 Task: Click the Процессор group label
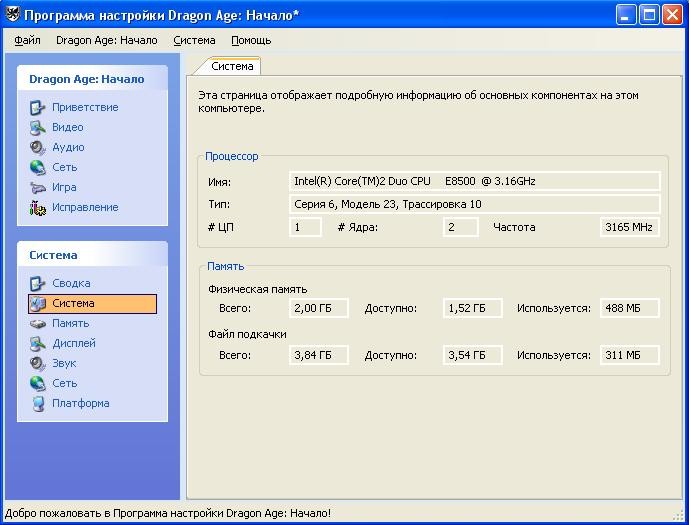pyautogui.click(x=232, y=156)
